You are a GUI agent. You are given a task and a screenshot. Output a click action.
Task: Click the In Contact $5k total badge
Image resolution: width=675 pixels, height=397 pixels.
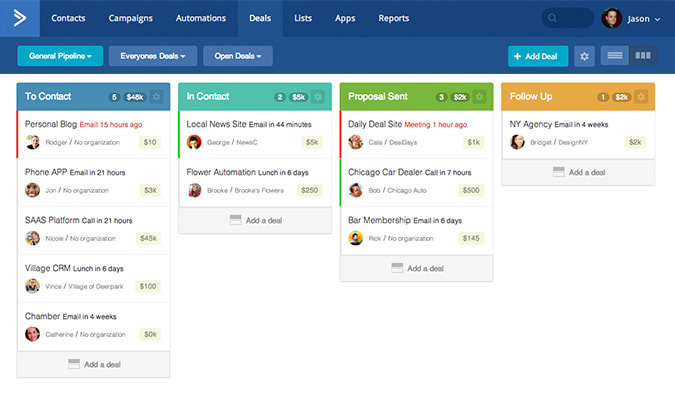(x=298, y=97)
